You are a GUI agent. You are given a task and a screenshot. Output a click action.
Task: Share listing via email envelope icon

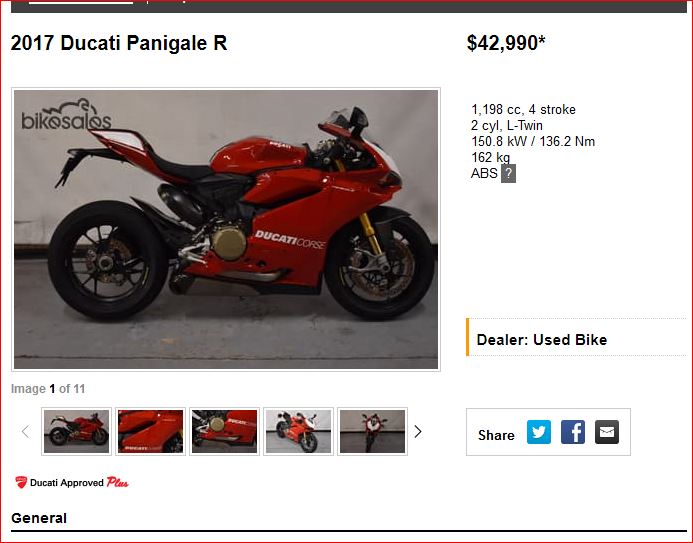(607, 432)
